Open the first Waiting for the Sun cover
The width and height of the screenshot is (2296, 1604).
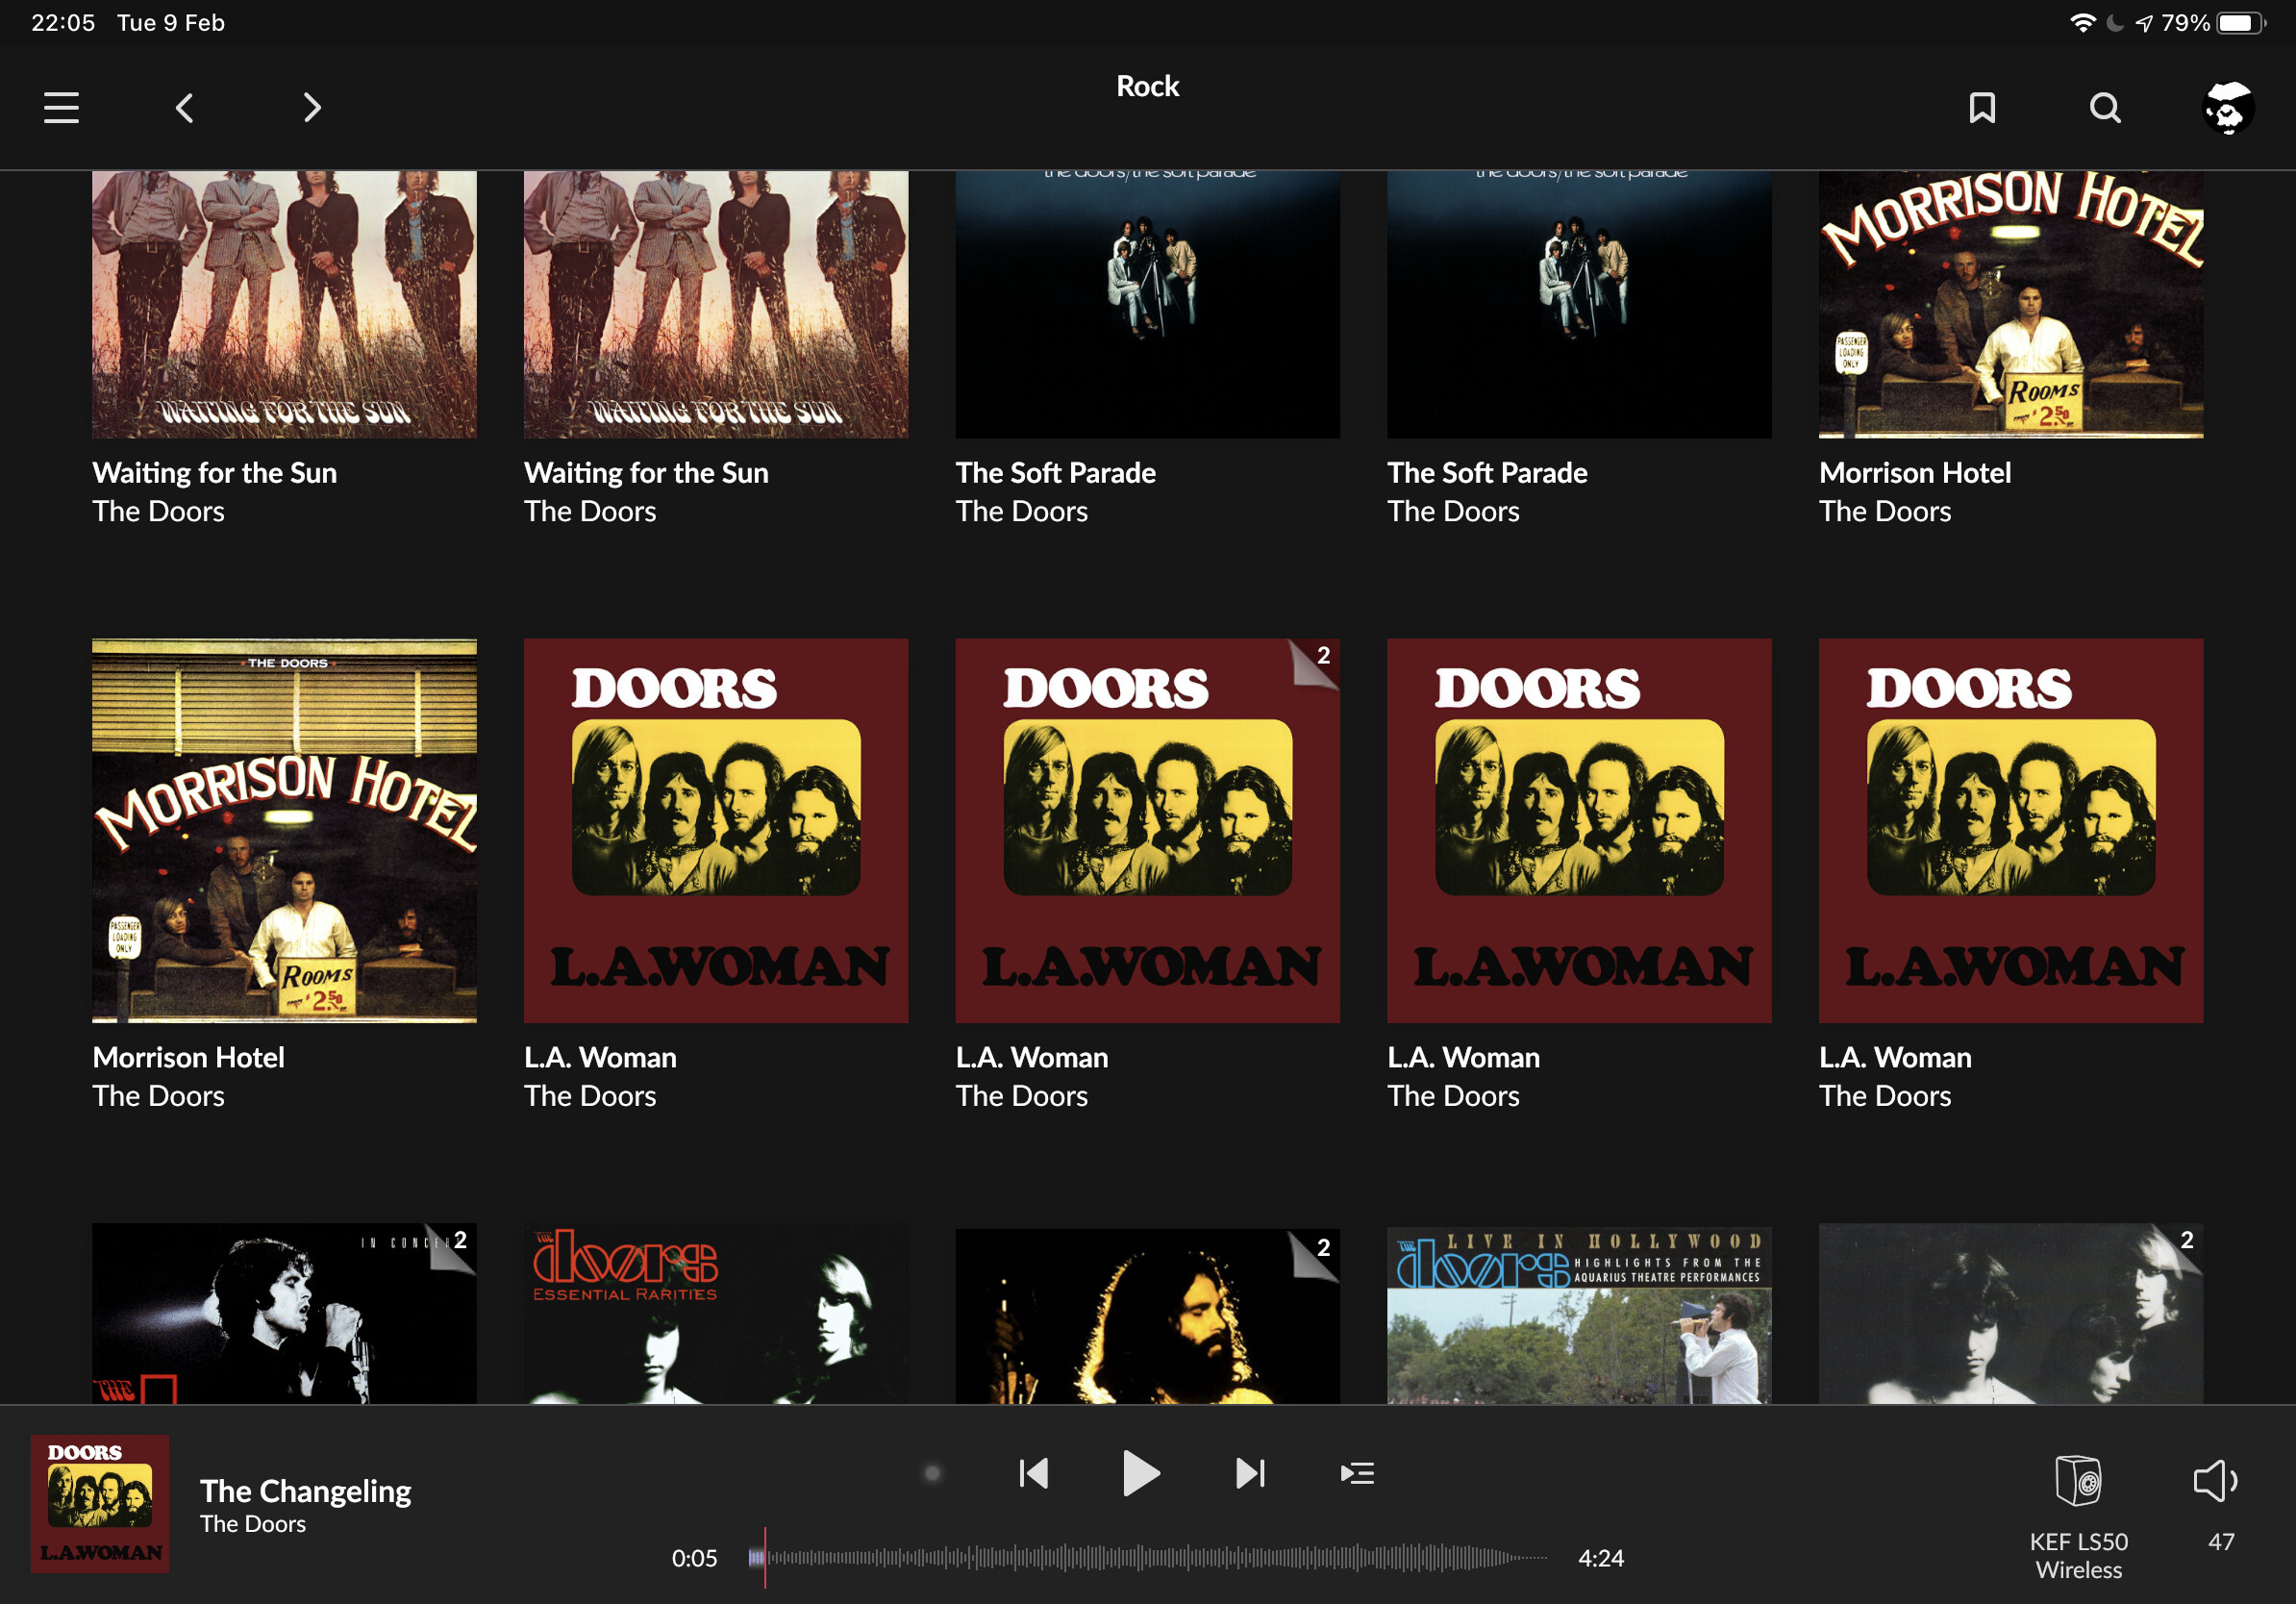(284, 304)
